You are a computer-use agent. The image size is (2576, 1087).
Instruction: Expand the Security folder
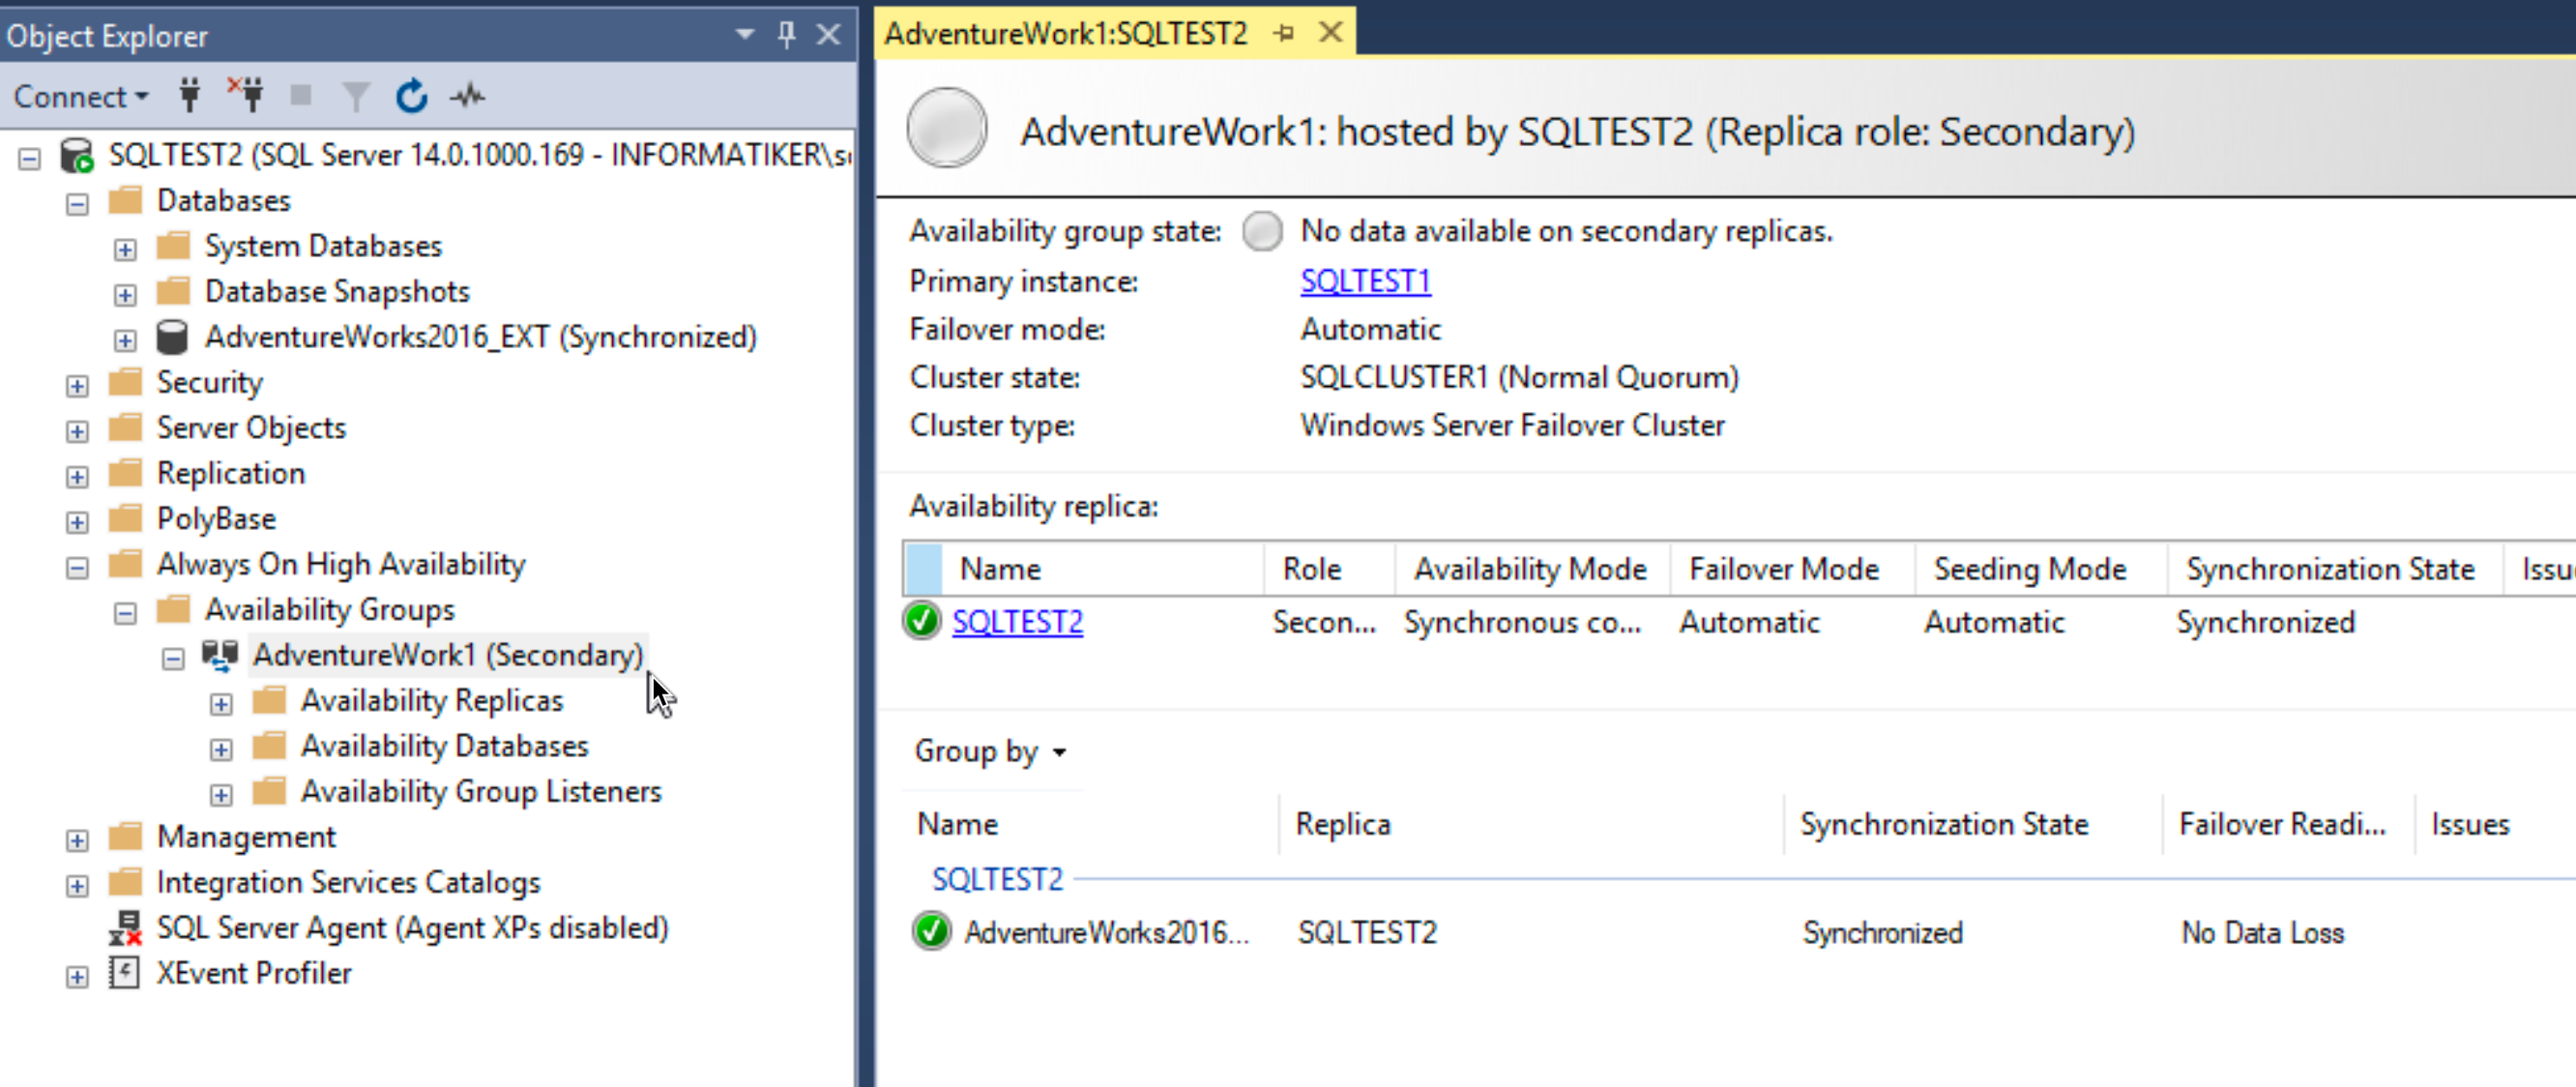tap(77, 386)
